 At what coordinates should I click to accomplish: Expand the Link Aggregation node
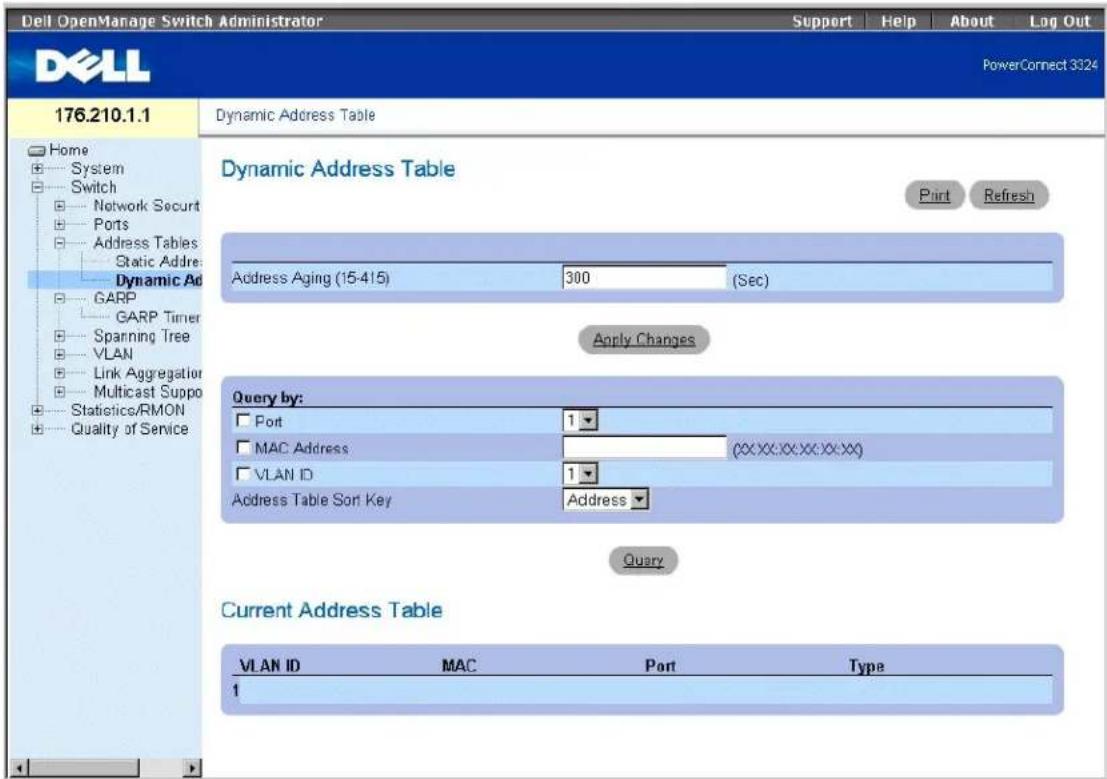tap(60, 373)
